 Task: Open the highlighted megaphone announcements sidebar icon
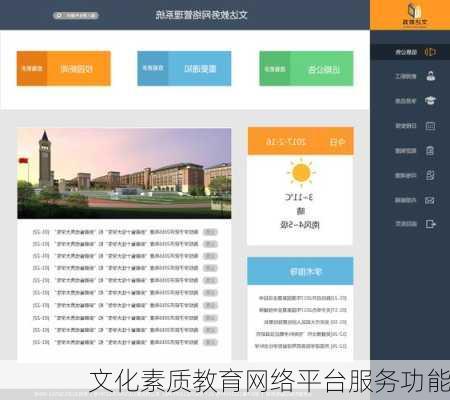430,52
